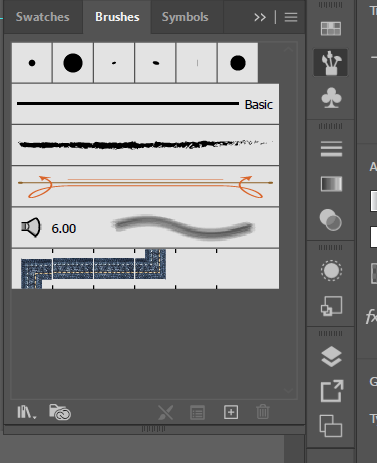377x463 pixels.
Task: Click Remove Brush Stroke icon
Action: 166,413
